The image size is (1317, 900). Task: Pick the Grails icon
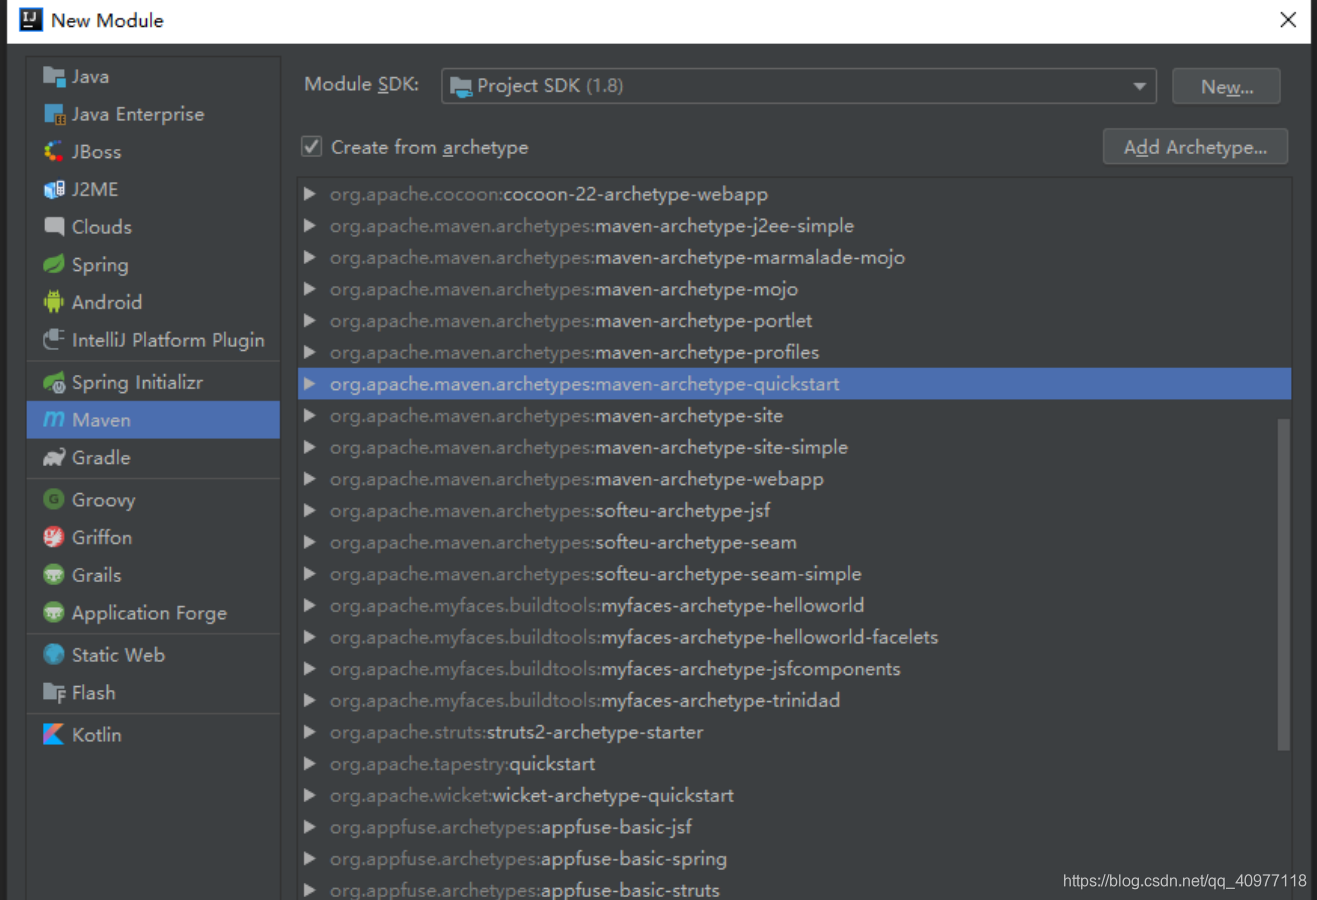pos(54,575)
